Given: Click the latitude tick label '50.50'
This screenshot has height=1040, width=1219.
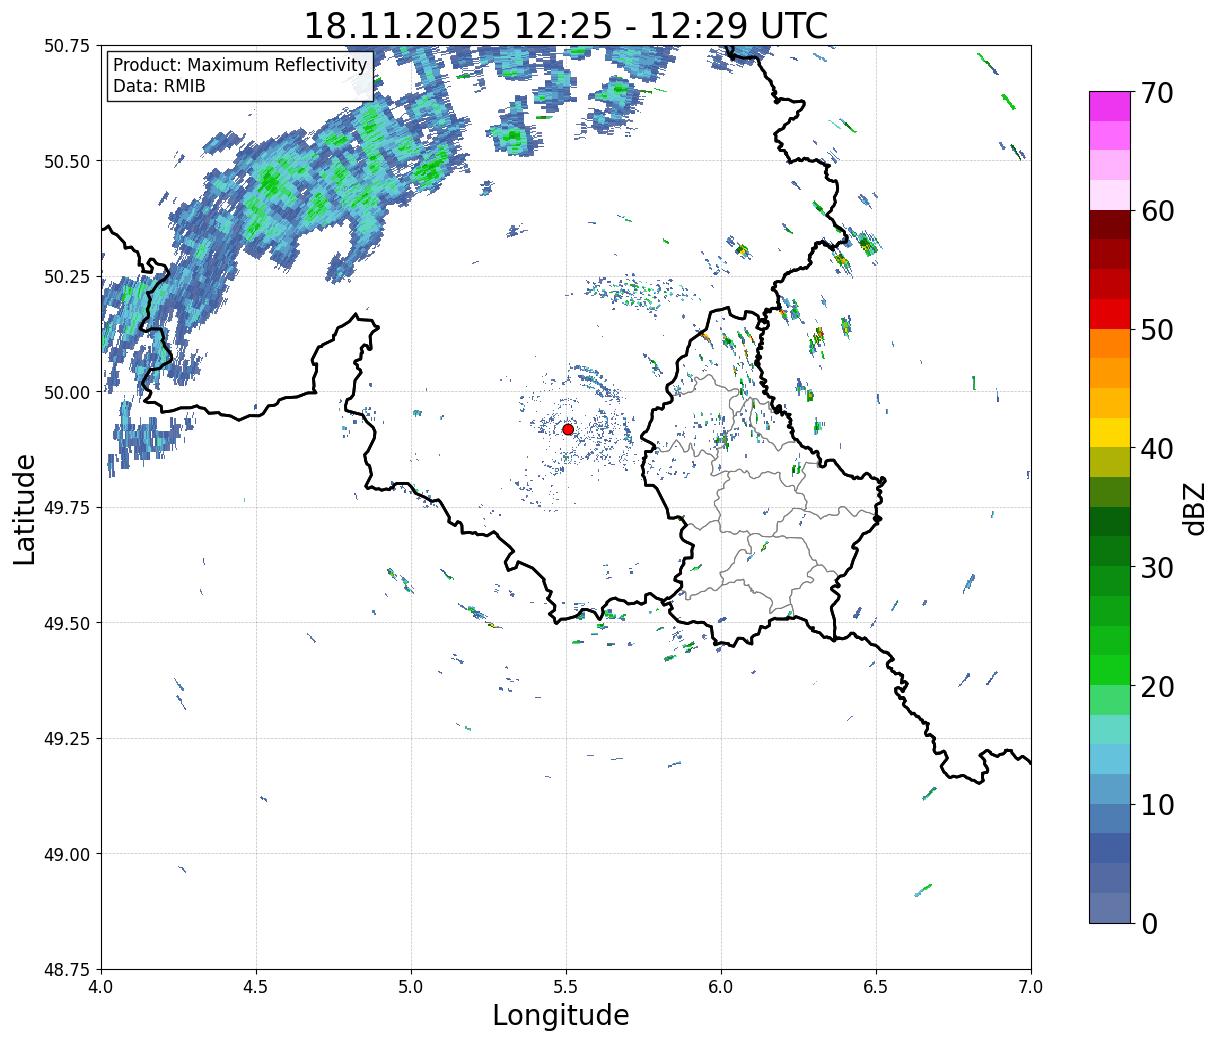Looking at the screenshot, I should (x=66, y=161).
